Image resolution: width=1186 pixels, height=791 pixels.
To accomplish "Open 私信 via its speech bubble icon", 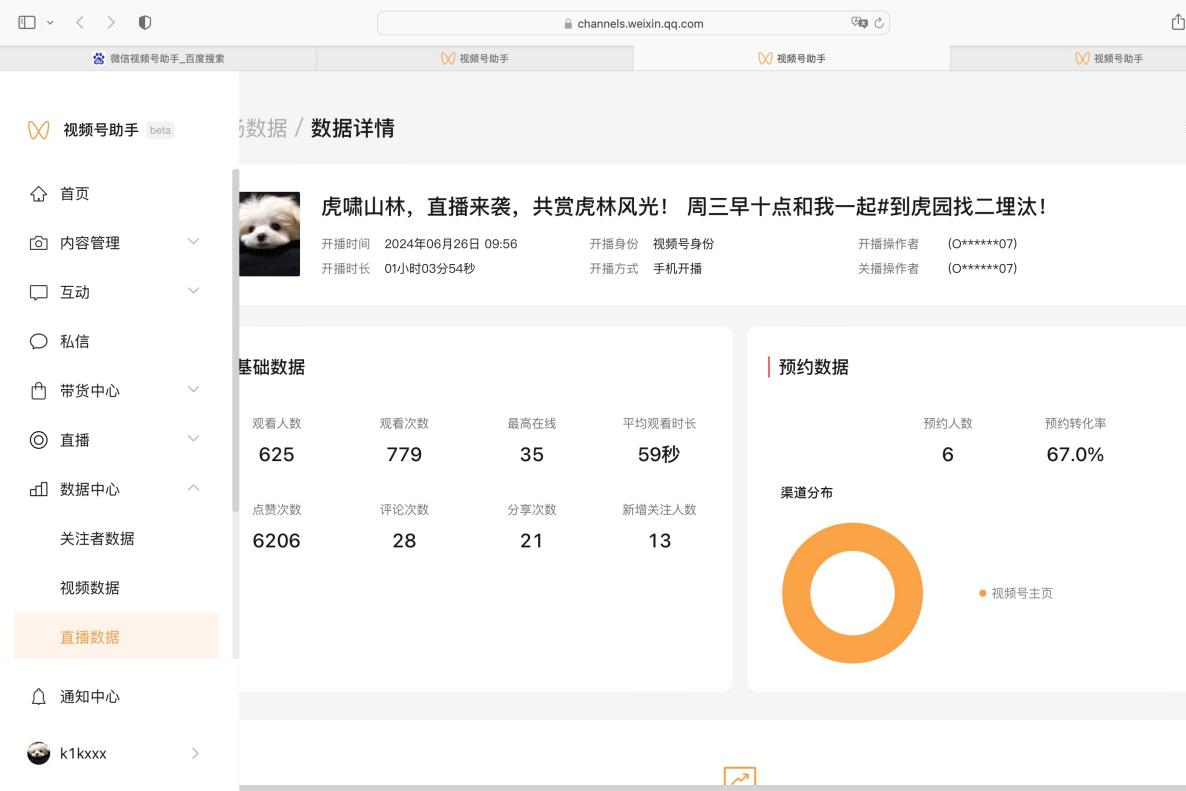I will click(38, 341).
